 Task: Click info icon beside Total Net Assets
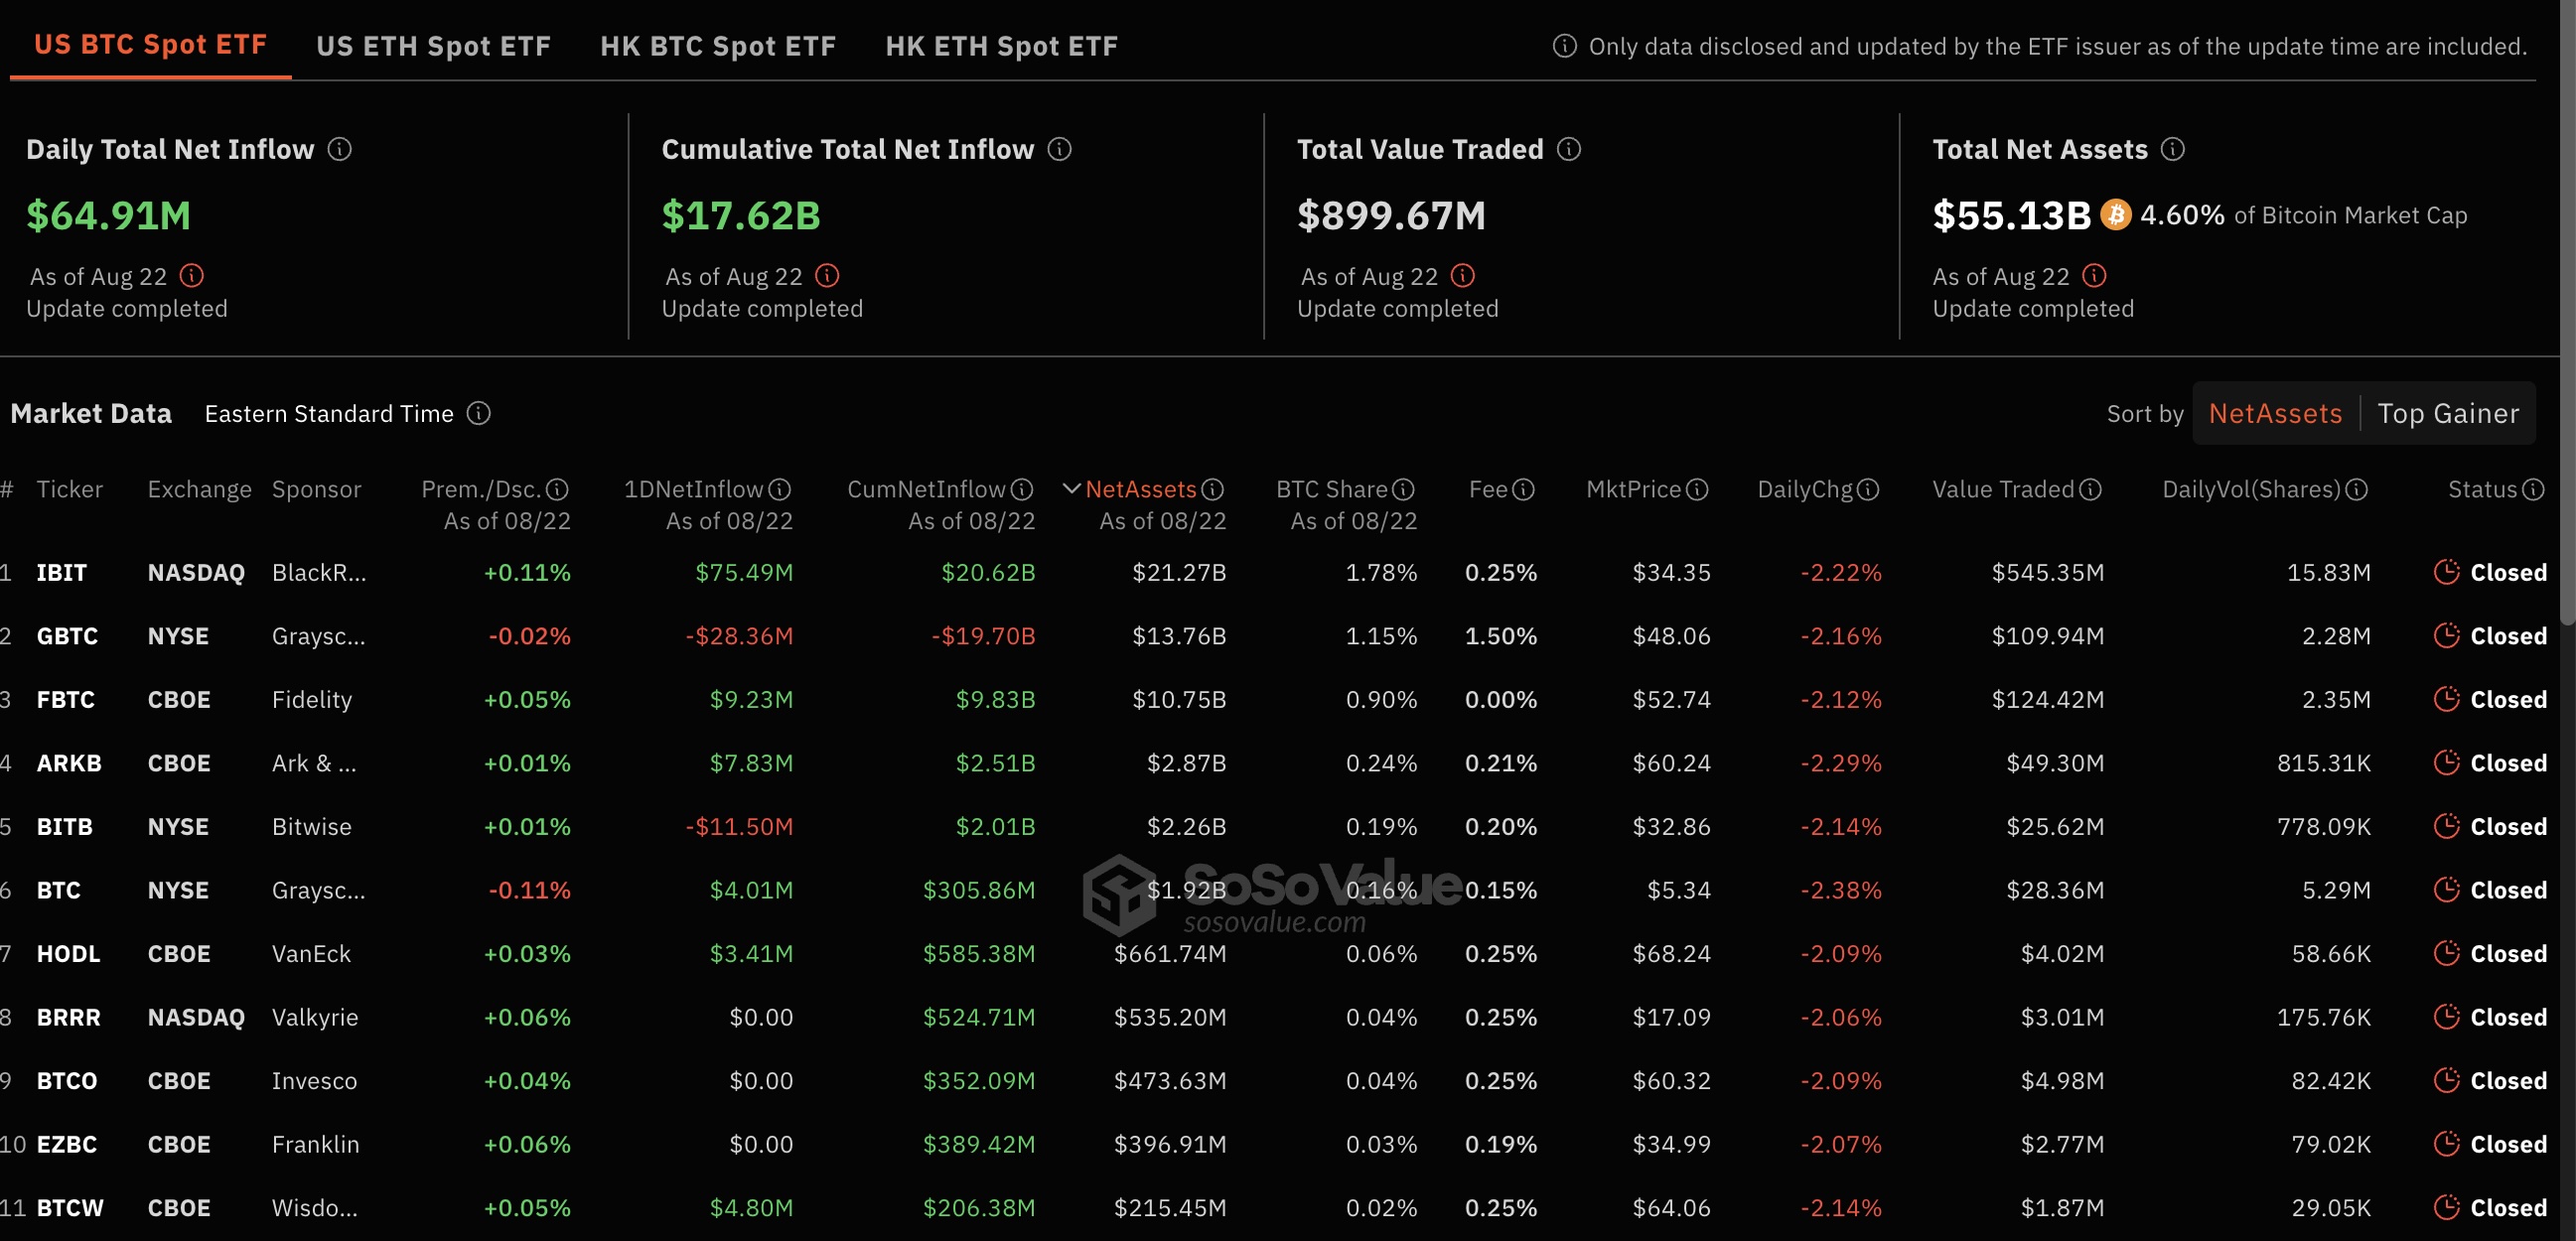click(x=2172, y=149)
